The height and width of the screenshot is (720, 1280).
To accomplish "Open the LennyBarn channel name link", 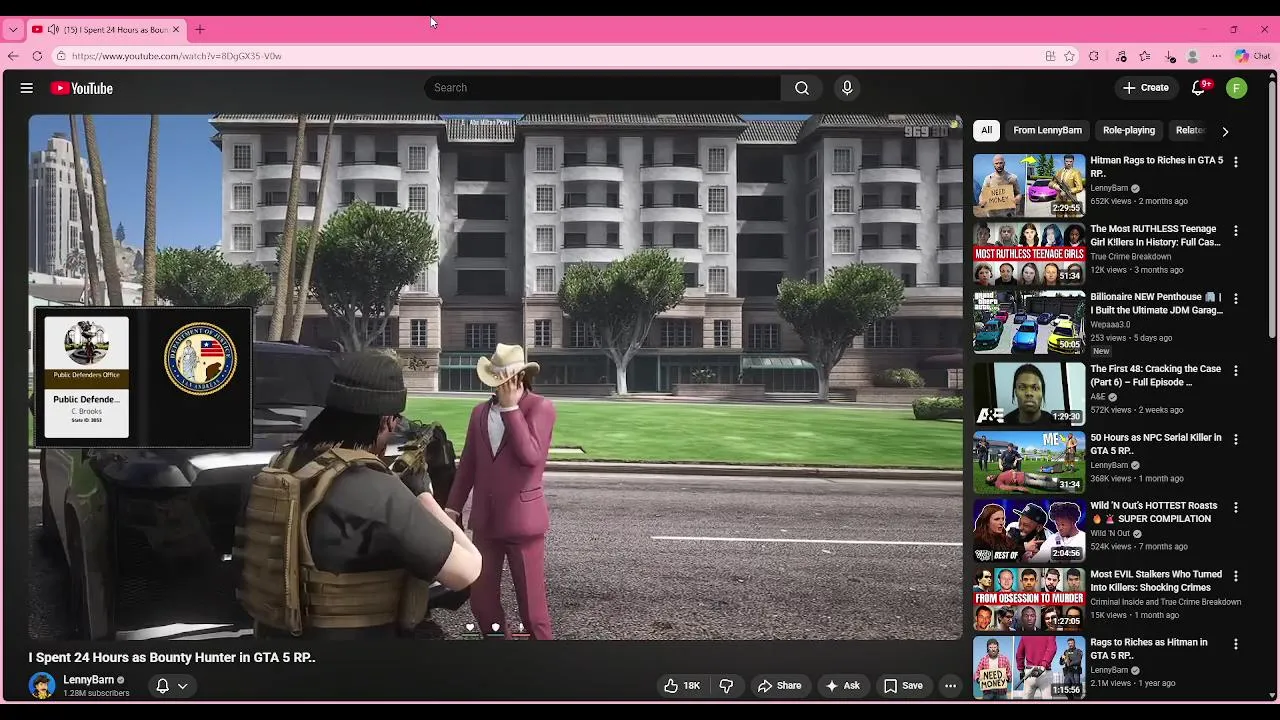I will pos(88,680).
